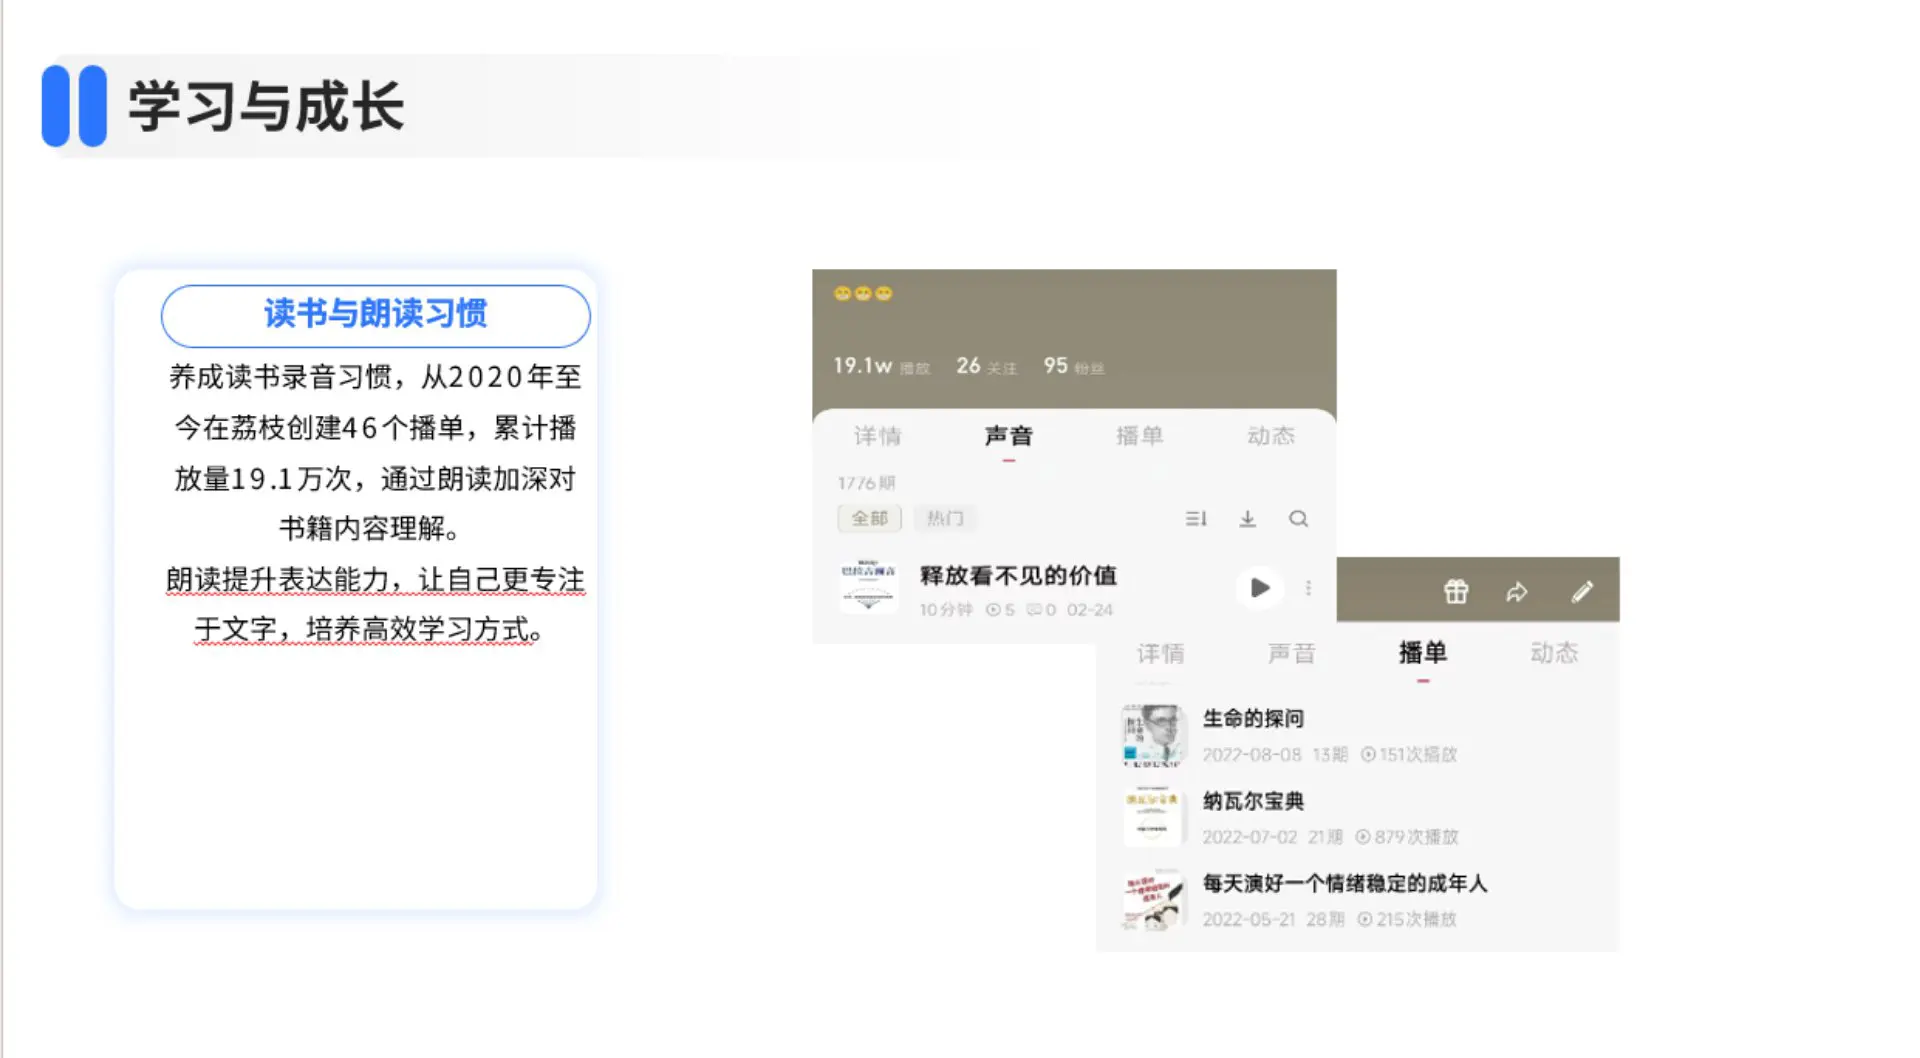Image resolution: width=1920 pixels, height=1058 pixels.
Task: Share the profile via the arrow icon
Action: (1518, 591)
